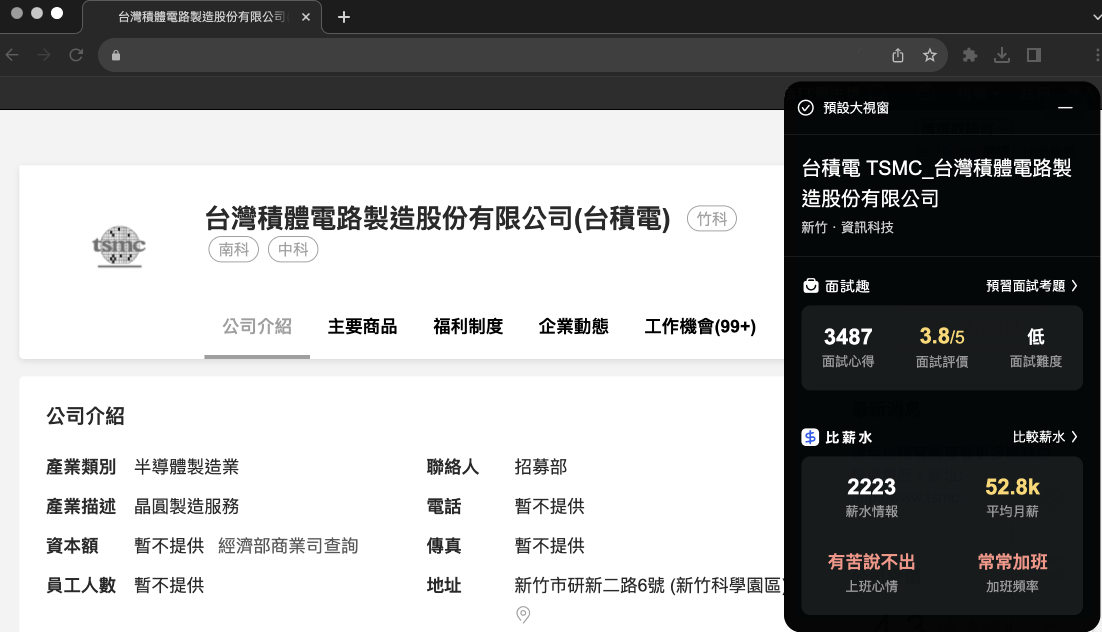Click the 比薪水 dollar icon
The image size is (1102, 632).
[x=810, y=437]
